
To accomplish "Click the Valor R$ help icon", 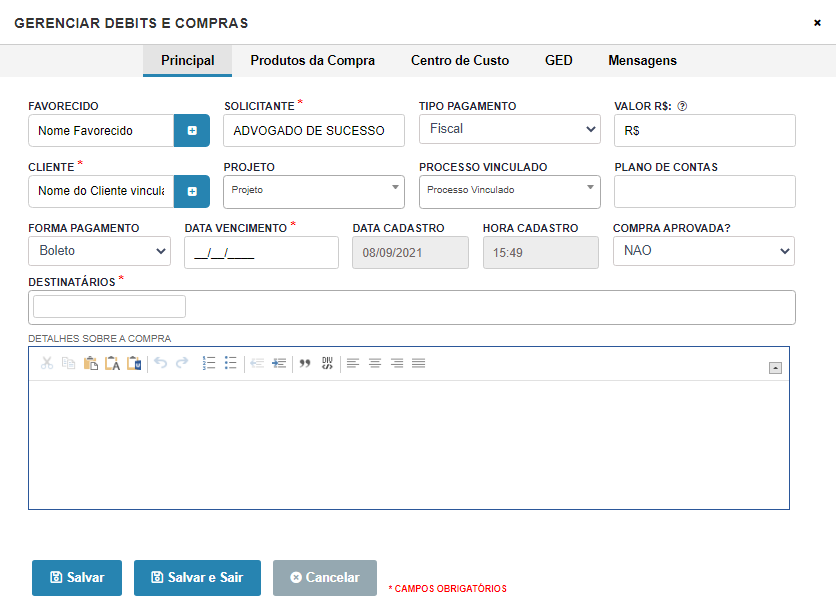I will click(682, 106).
